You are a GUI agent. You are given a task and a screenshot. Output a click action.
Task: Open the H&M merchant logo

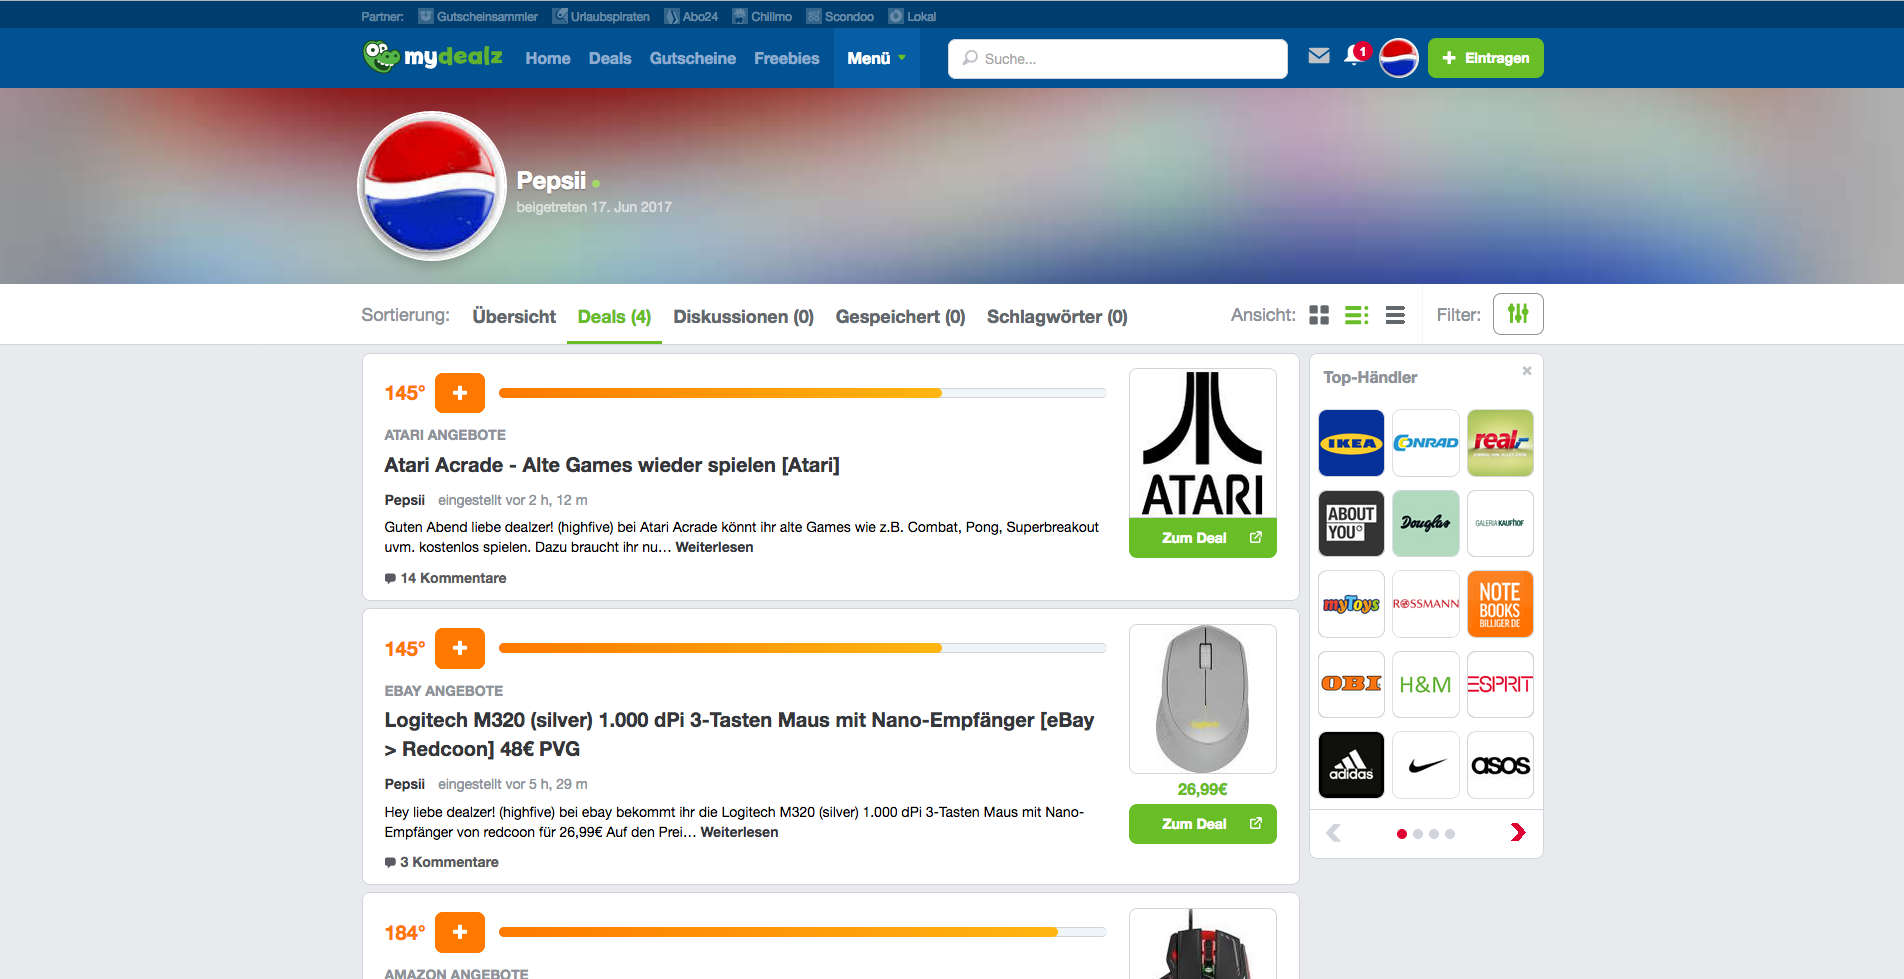pyautogui.click(x=1426, y=684)
